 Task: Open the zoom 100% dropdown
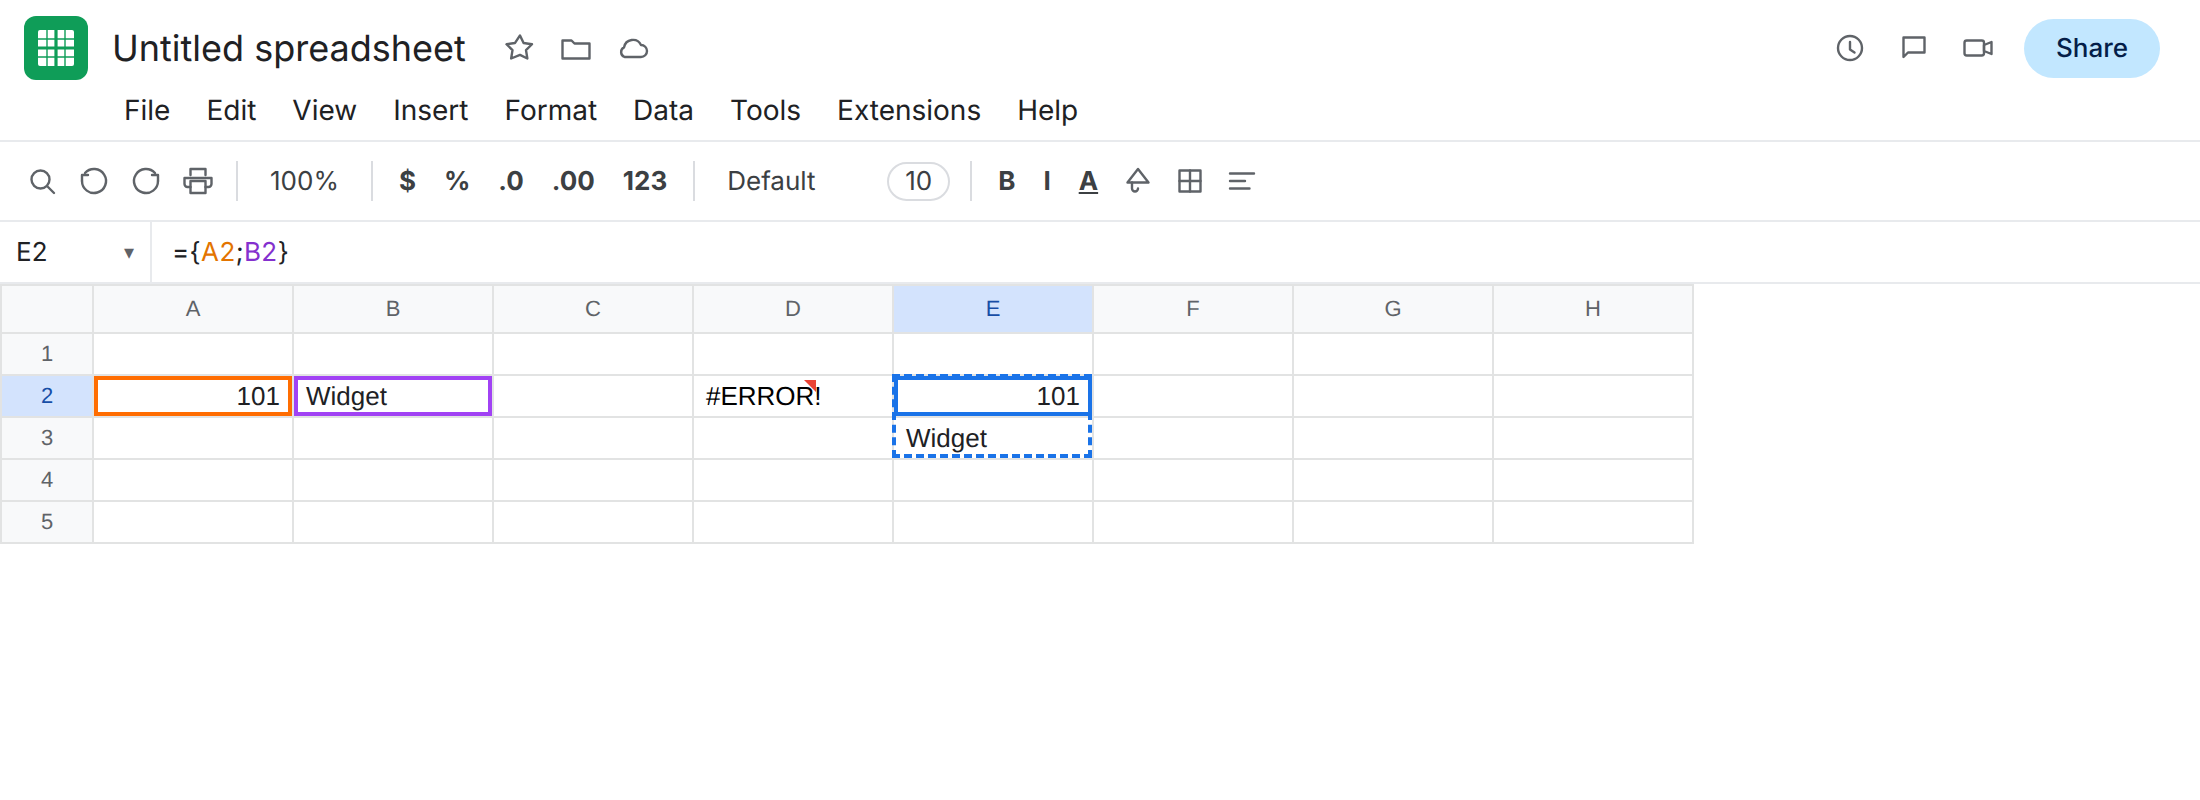pyautogui.click(x=303, y=181)
